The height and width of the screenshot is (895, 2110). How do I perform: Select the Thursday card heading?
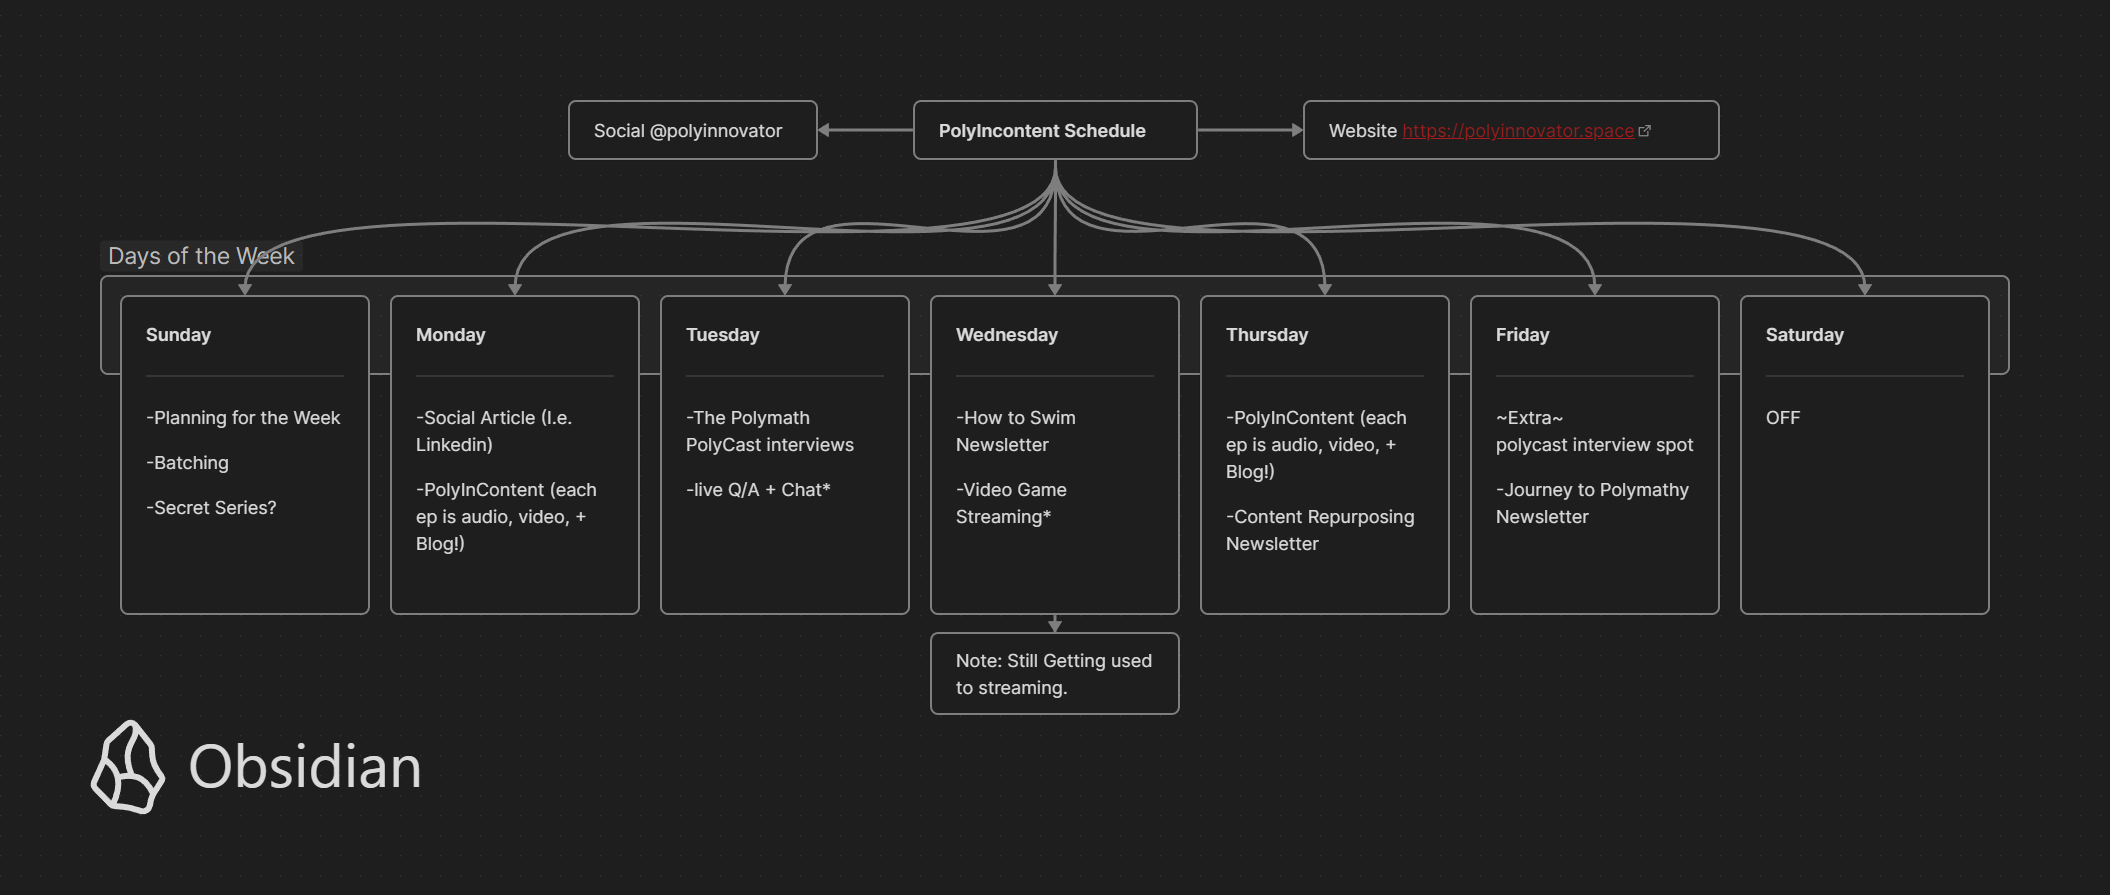click(1266, 335)
